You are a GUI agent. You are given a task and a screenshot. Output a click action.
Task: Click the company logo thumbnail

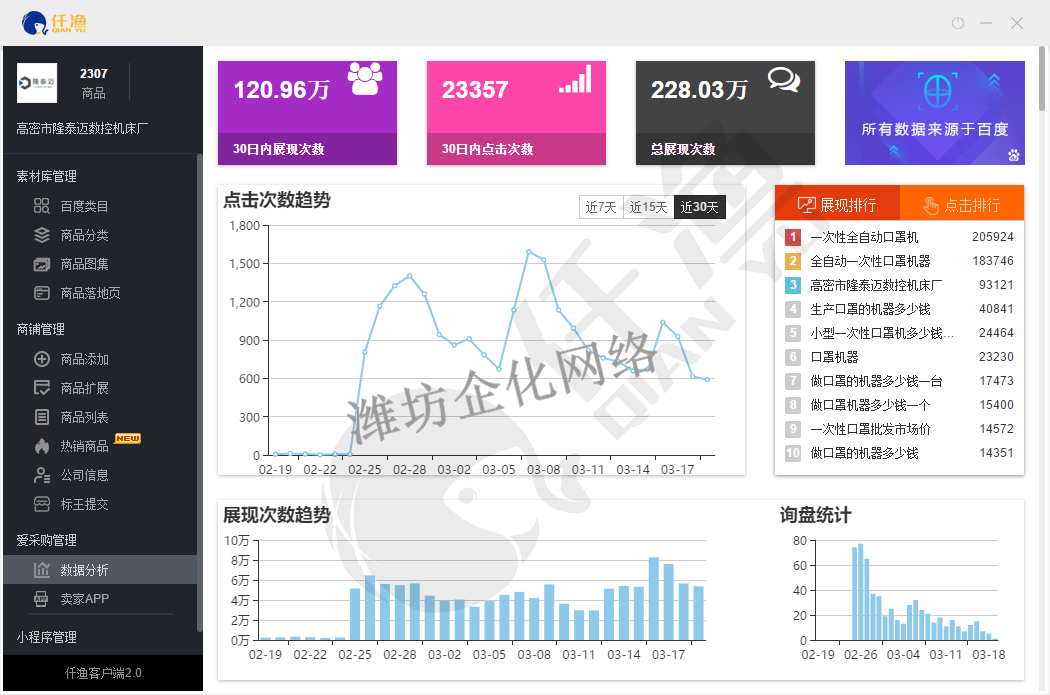[37, 83]
